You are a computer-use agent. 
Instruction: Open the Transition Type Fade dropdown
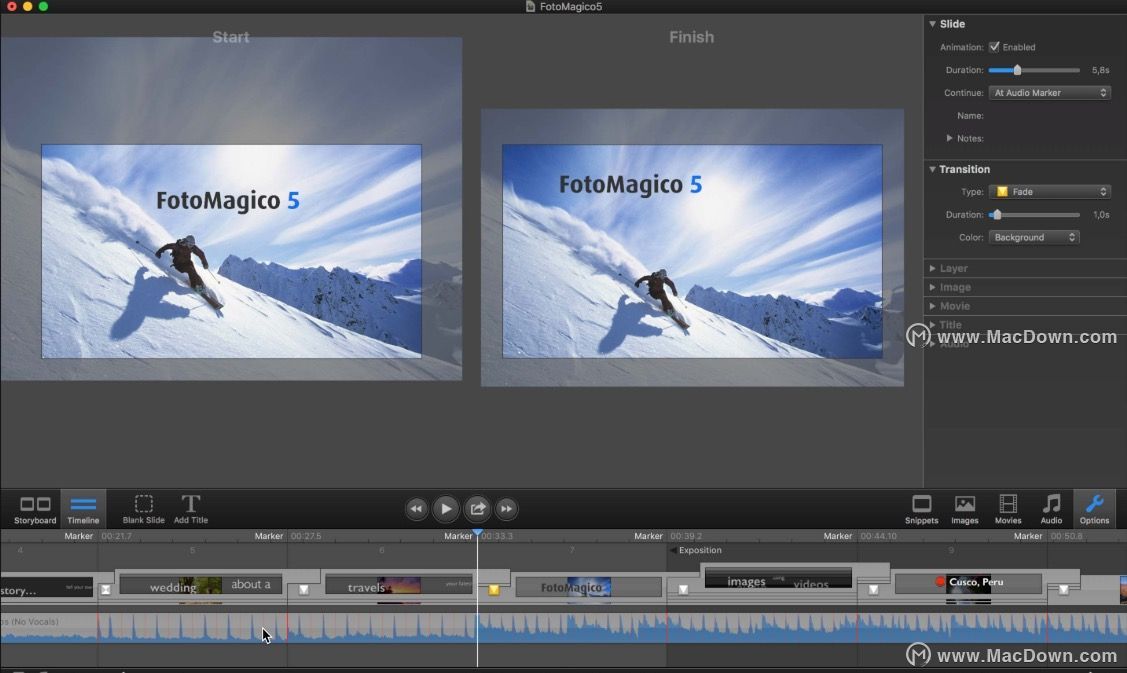click(x=1049, y=192)
